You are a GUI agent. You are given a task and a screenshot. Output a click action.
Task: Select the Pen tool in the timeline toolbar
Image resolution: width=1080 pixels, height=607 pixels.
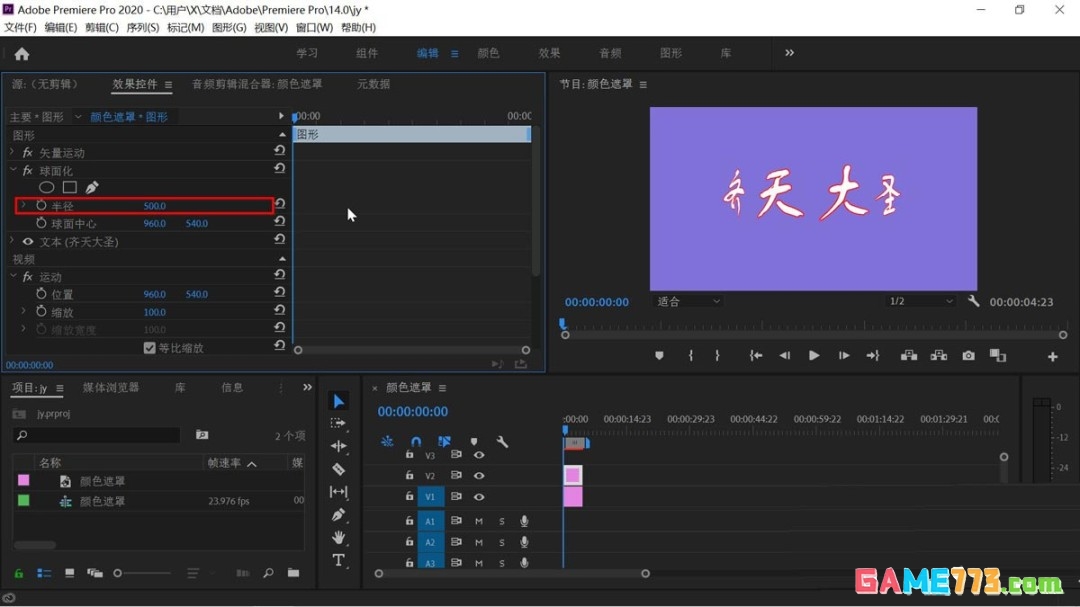pos(338,514)
